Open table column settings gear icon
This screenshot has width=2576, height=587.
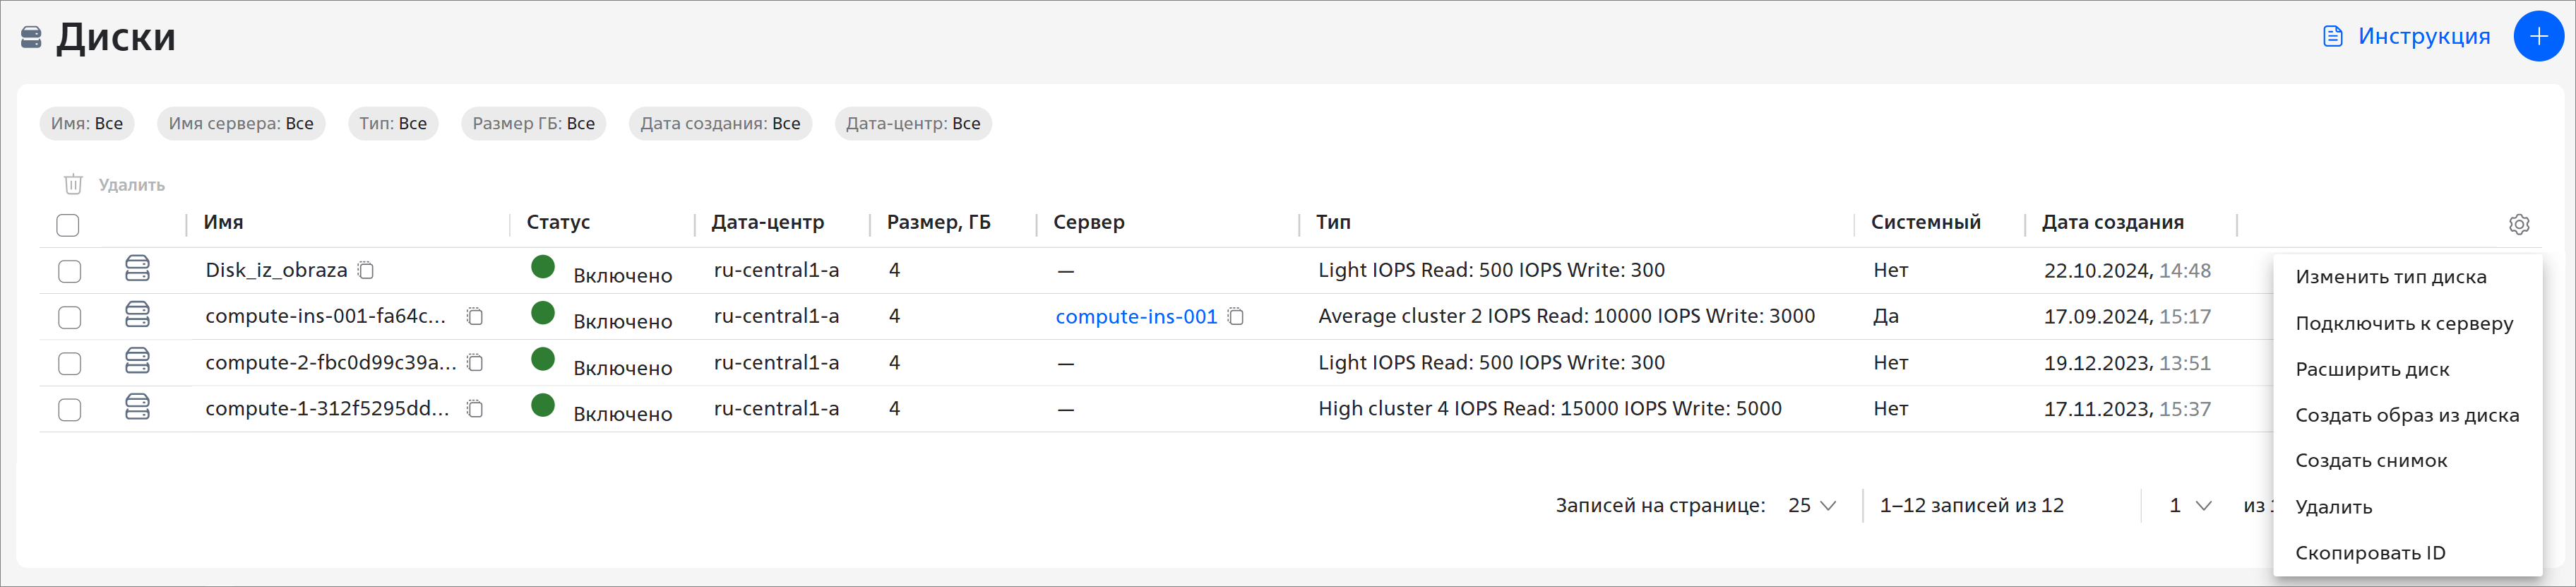pyautogui.click(x=2519, y=224)
